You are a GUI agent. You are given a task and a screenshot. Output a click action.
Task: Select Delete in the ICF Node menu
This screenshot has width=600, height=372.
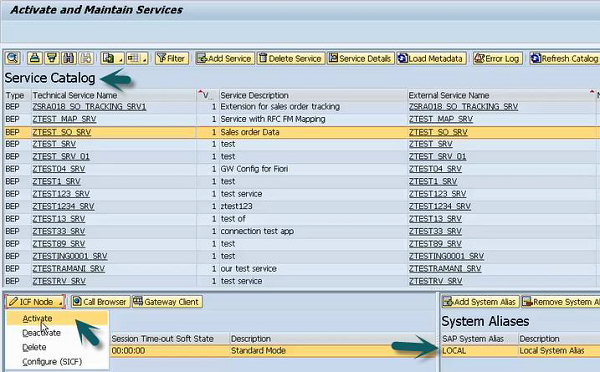click(x=34, y=347)
